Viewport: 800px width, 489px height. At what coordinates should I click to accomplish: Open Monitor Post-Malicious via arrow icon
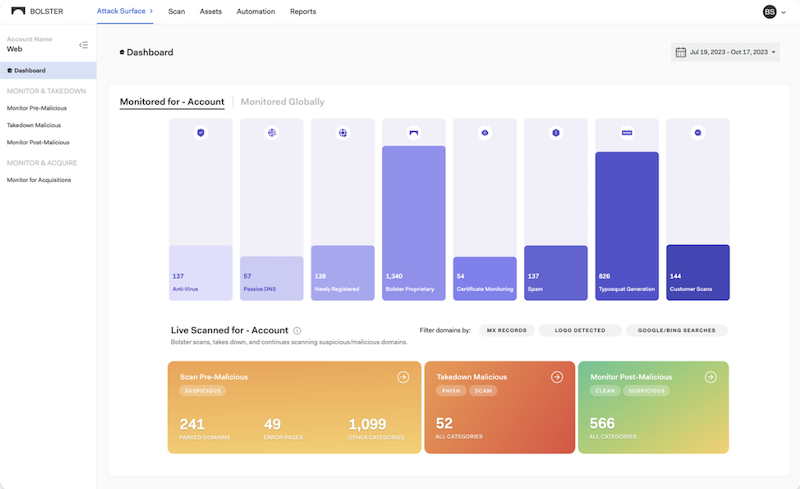coord(711,377)
